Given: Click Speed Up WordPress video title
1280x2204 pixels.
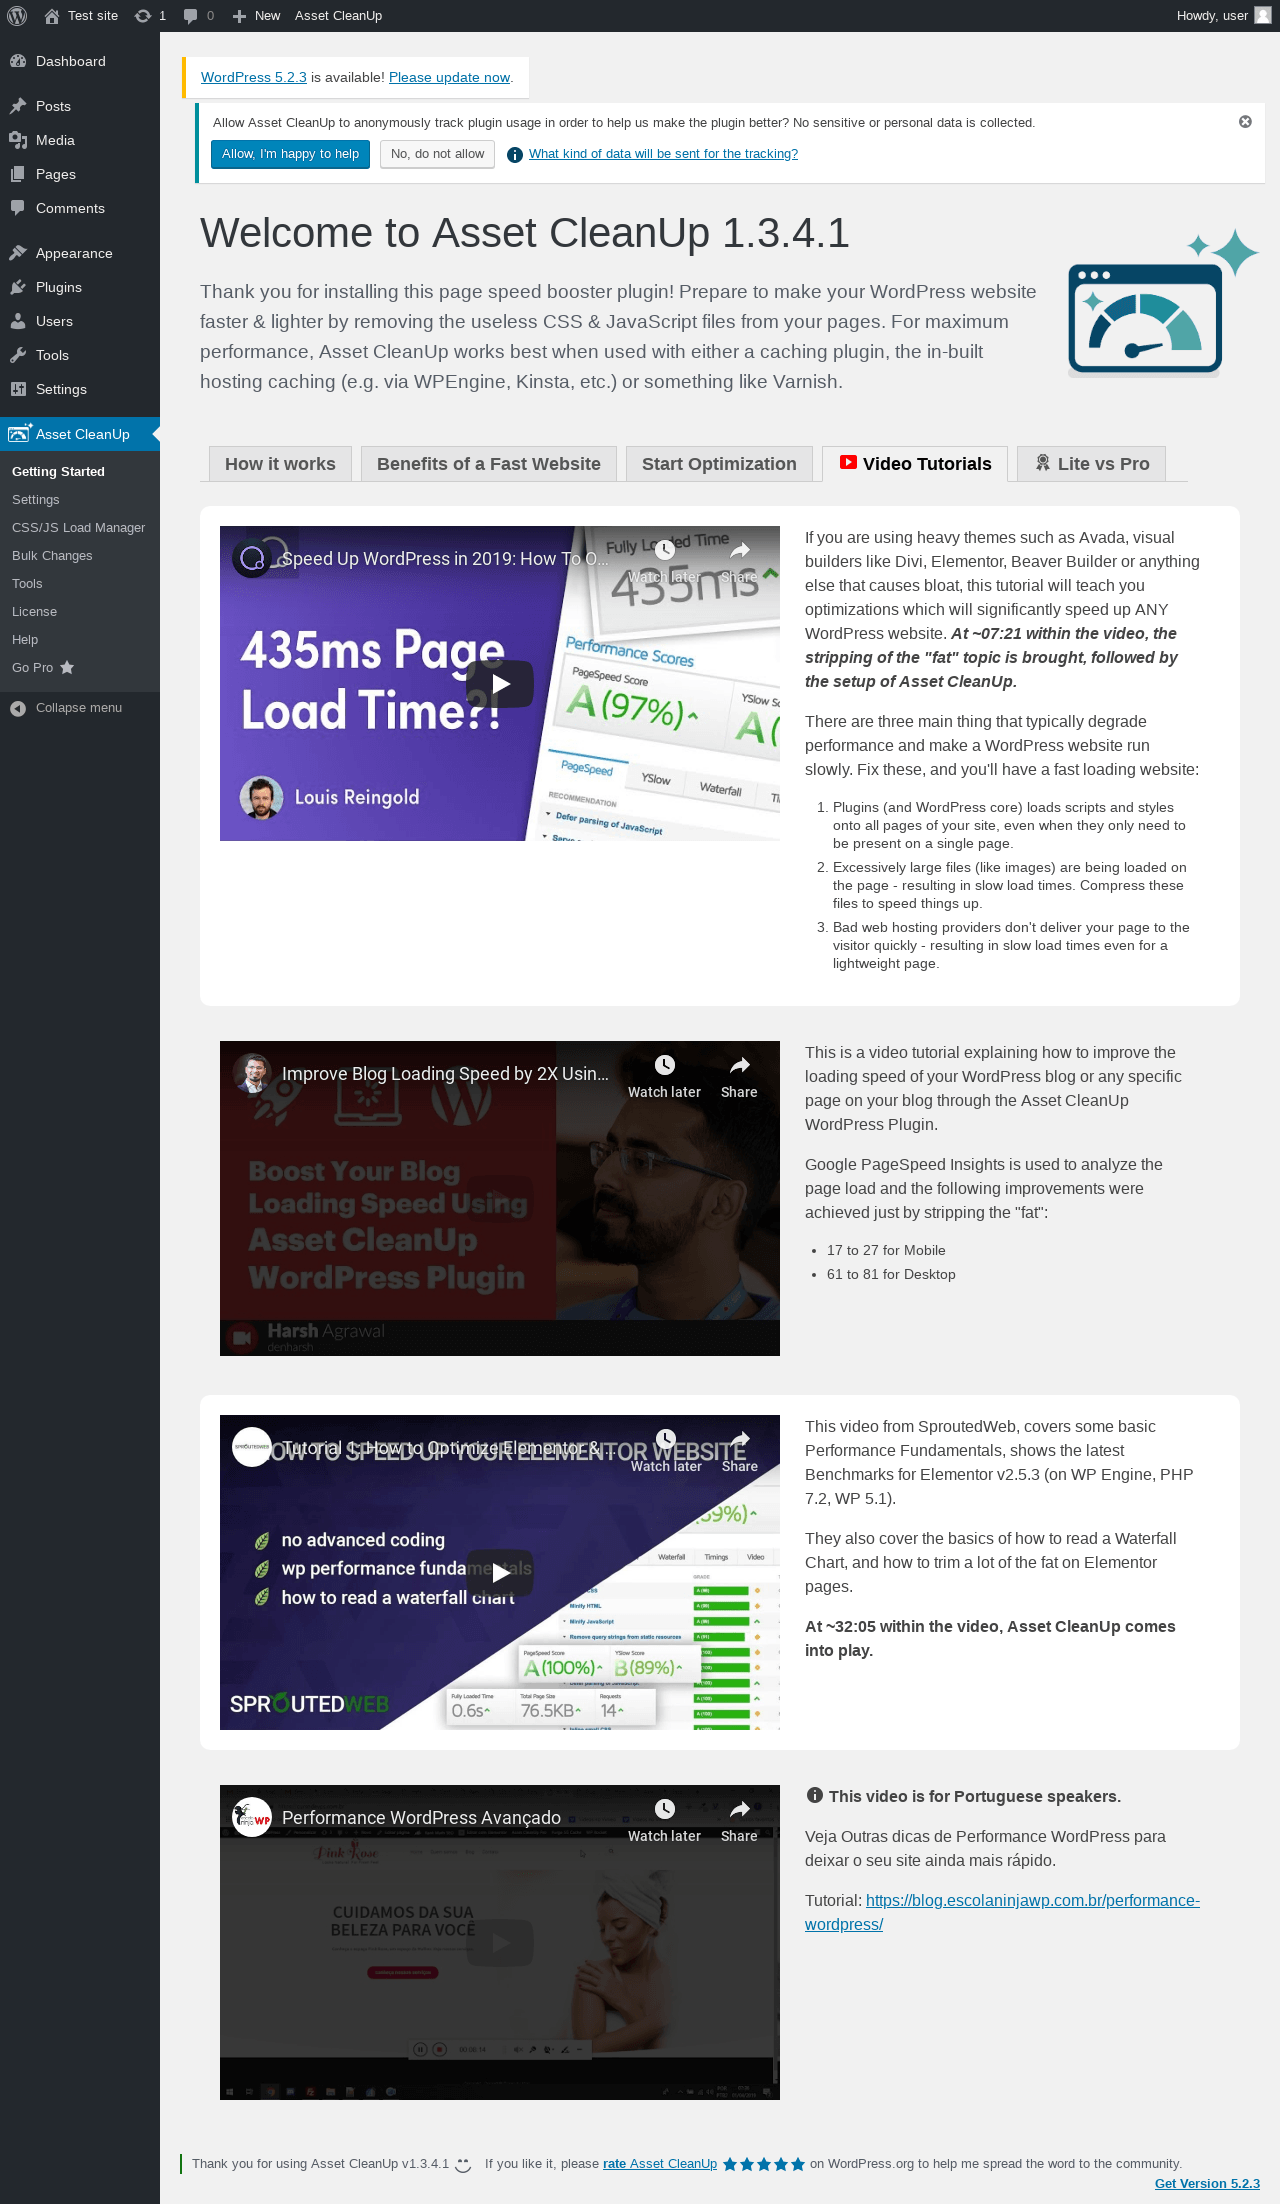Looking at the screenshot, I should point(445,559).
